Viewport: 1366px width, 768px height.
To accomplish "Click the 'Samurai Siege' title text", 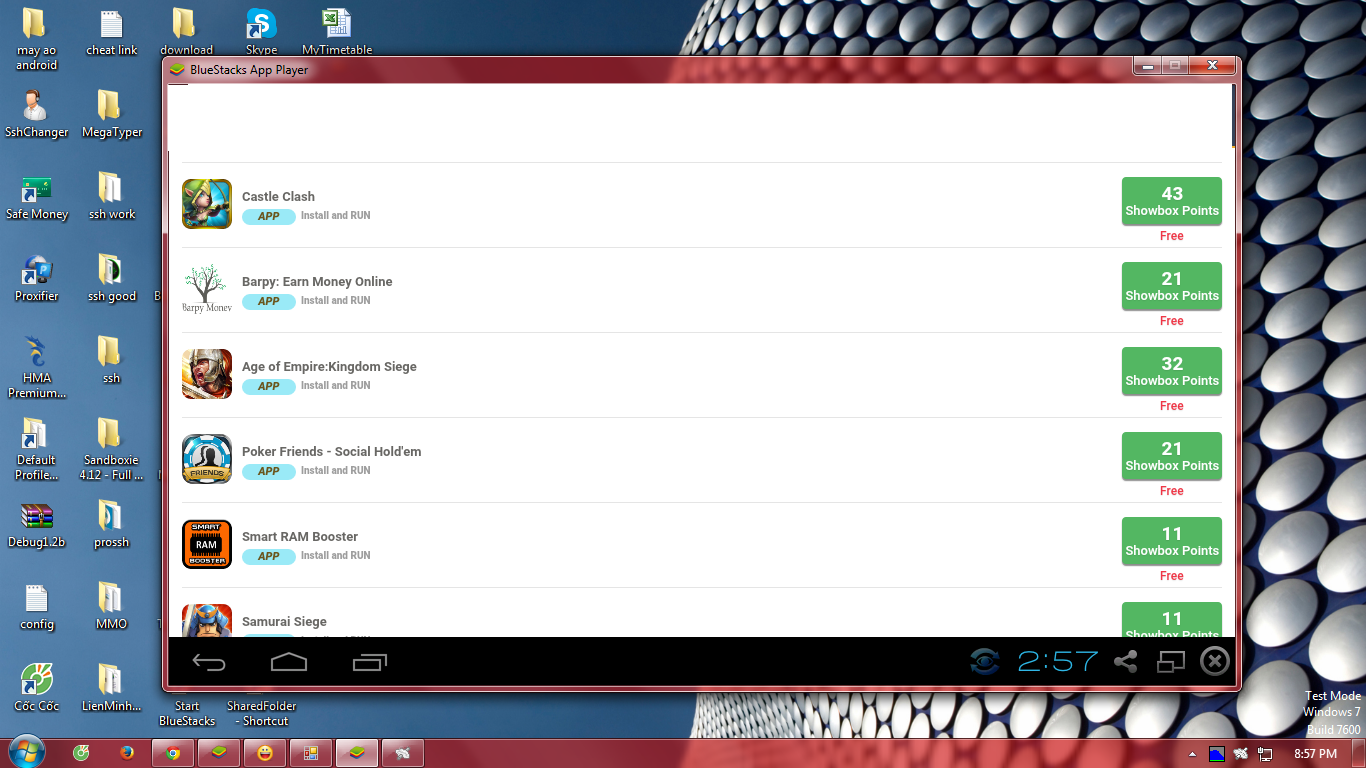I will pyautogui.click(x=284, y=622).
